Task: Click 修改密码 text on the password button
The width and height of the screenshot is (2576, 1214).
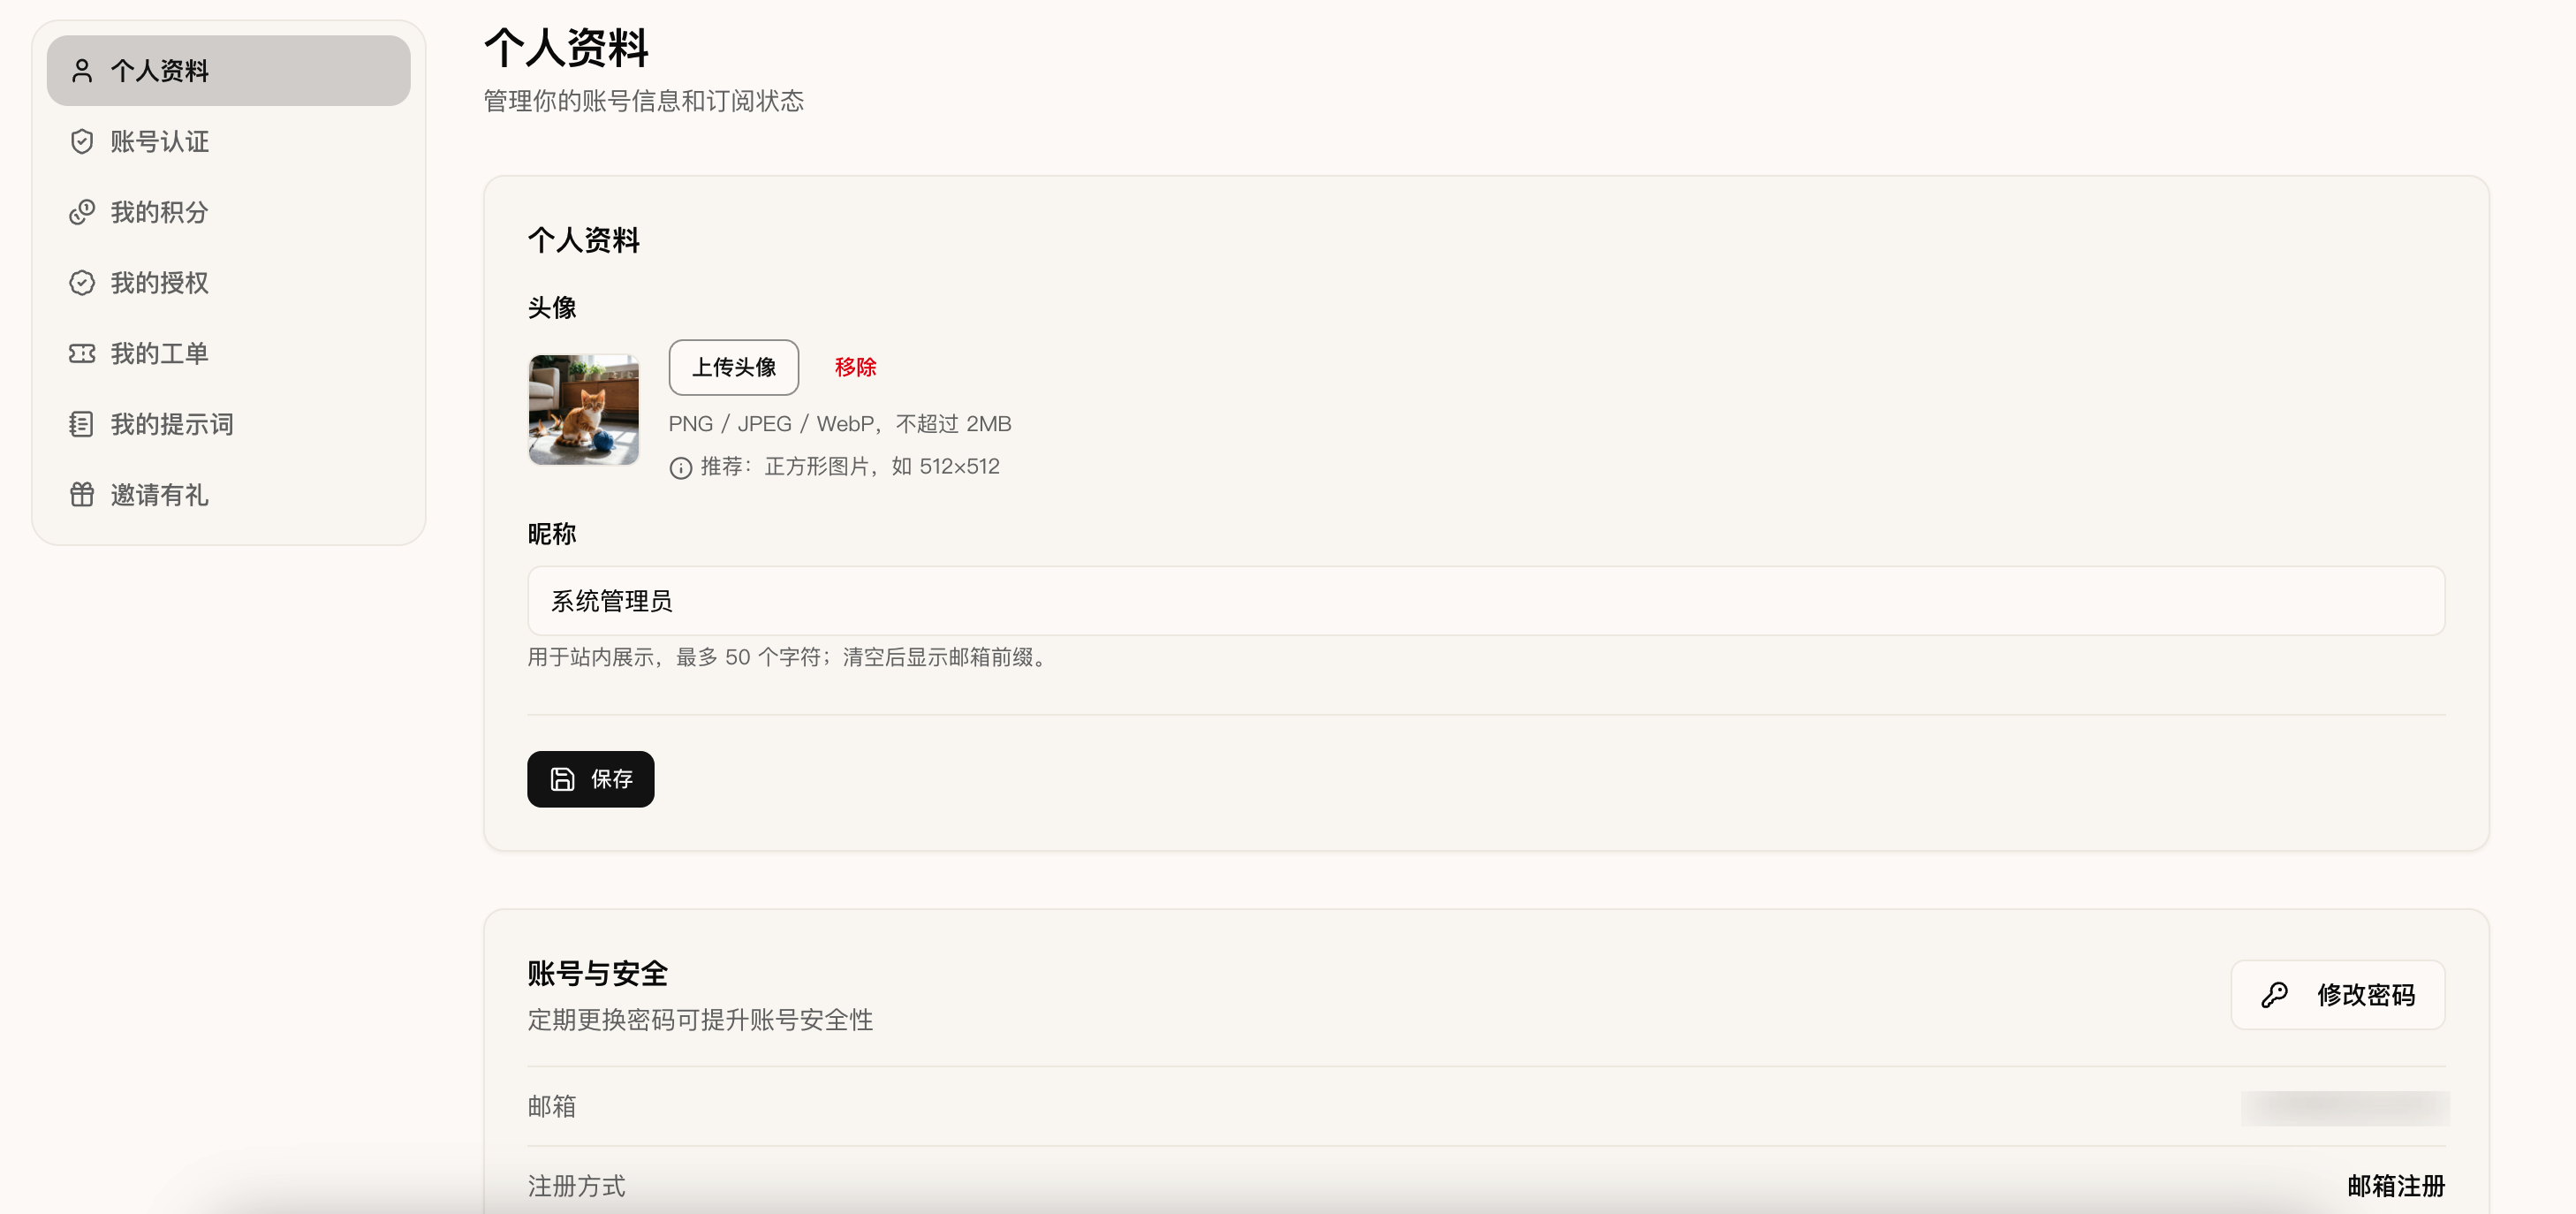Action: point(2366,995)
